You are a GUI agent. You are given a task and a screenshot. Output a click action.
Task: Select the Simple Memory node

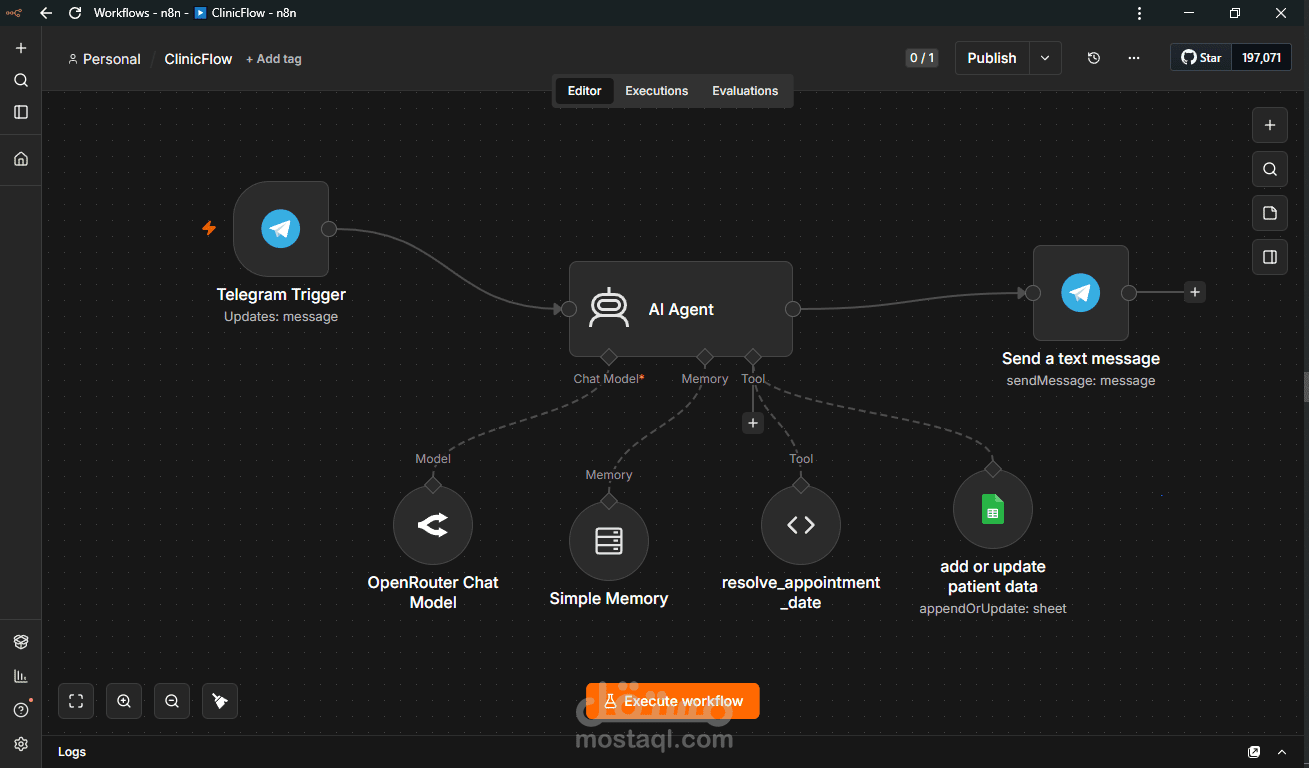(609, 541)
